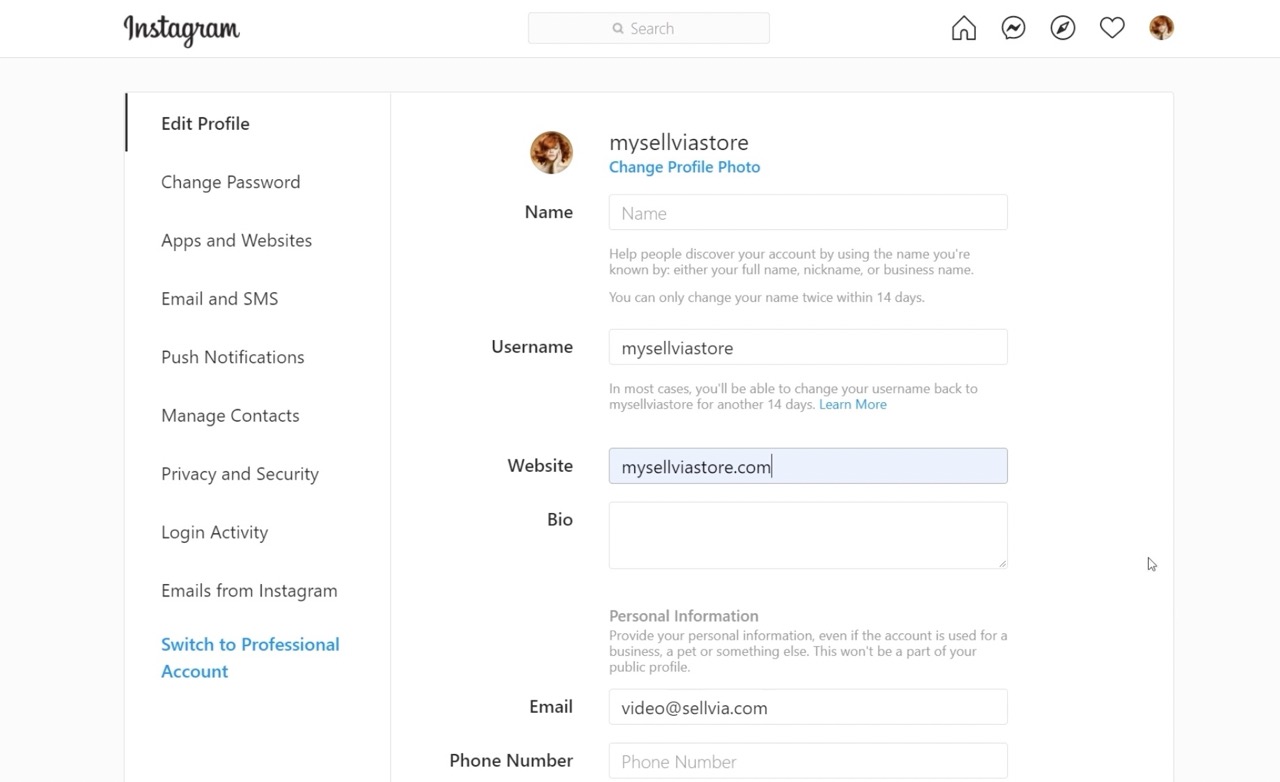This screenshot has width=1280, height=782.
Task: Click the mysellviastore profile photo thumbnail
Action: [x=551, y=153]
